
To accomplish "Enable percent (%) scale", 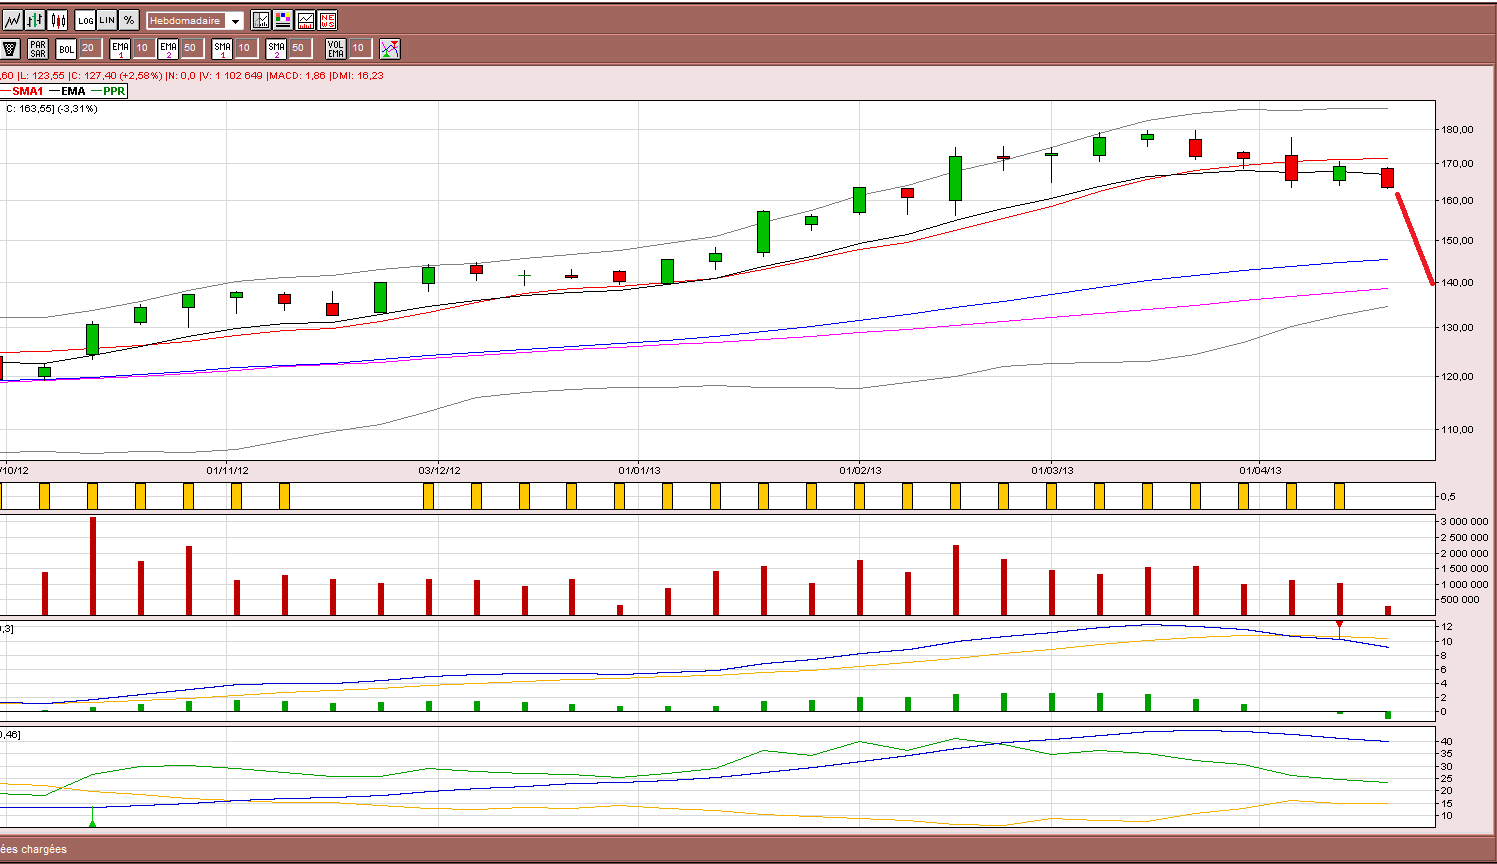I will (129, 20).
